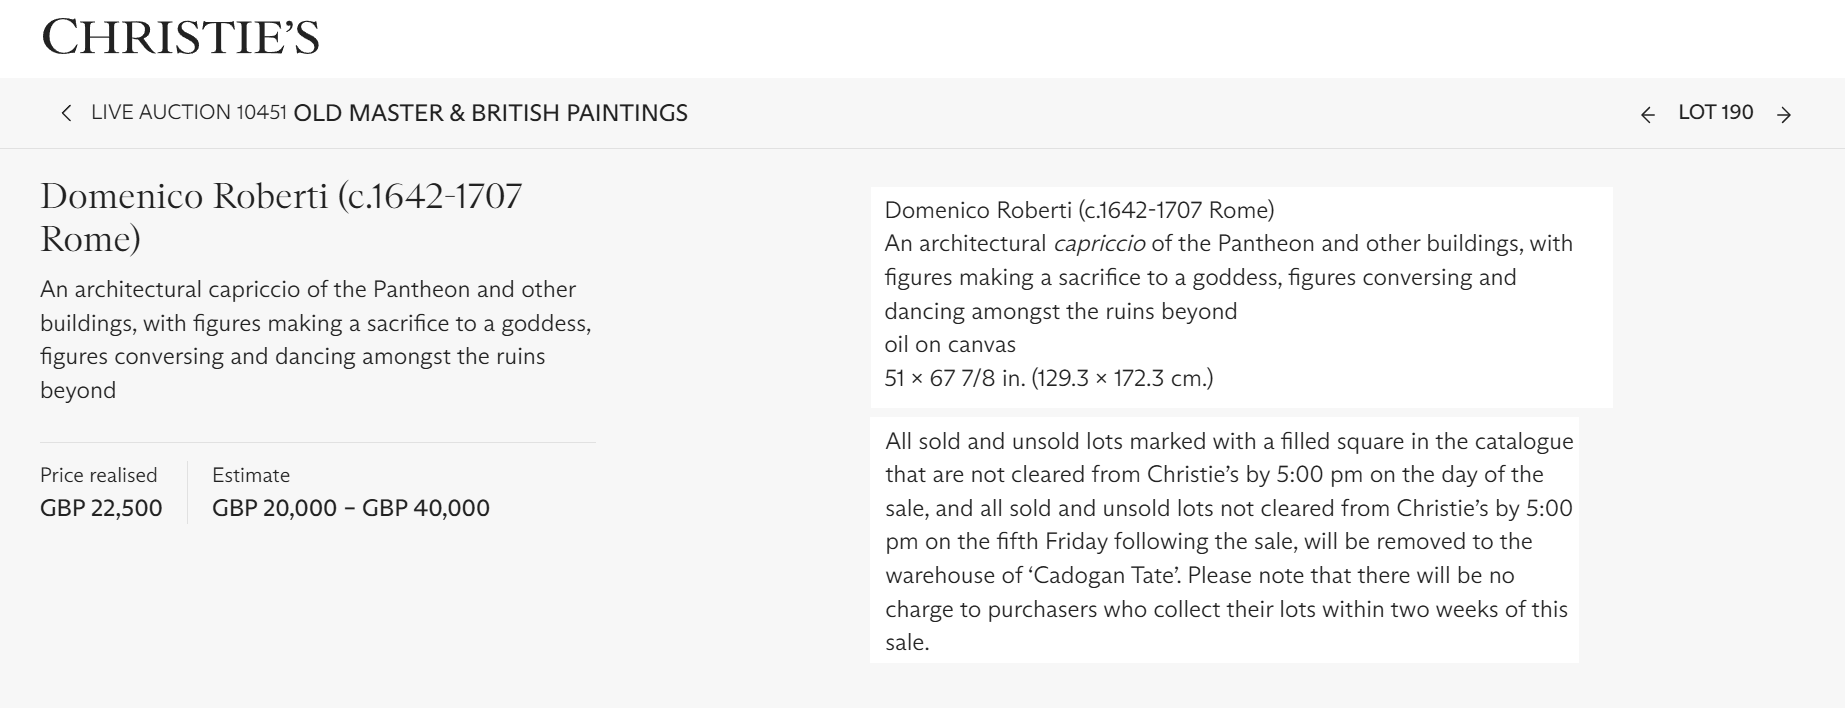1845x708 pixels.
Task: Open Live Auction 10451 link
Action: [x=188, y=112]
